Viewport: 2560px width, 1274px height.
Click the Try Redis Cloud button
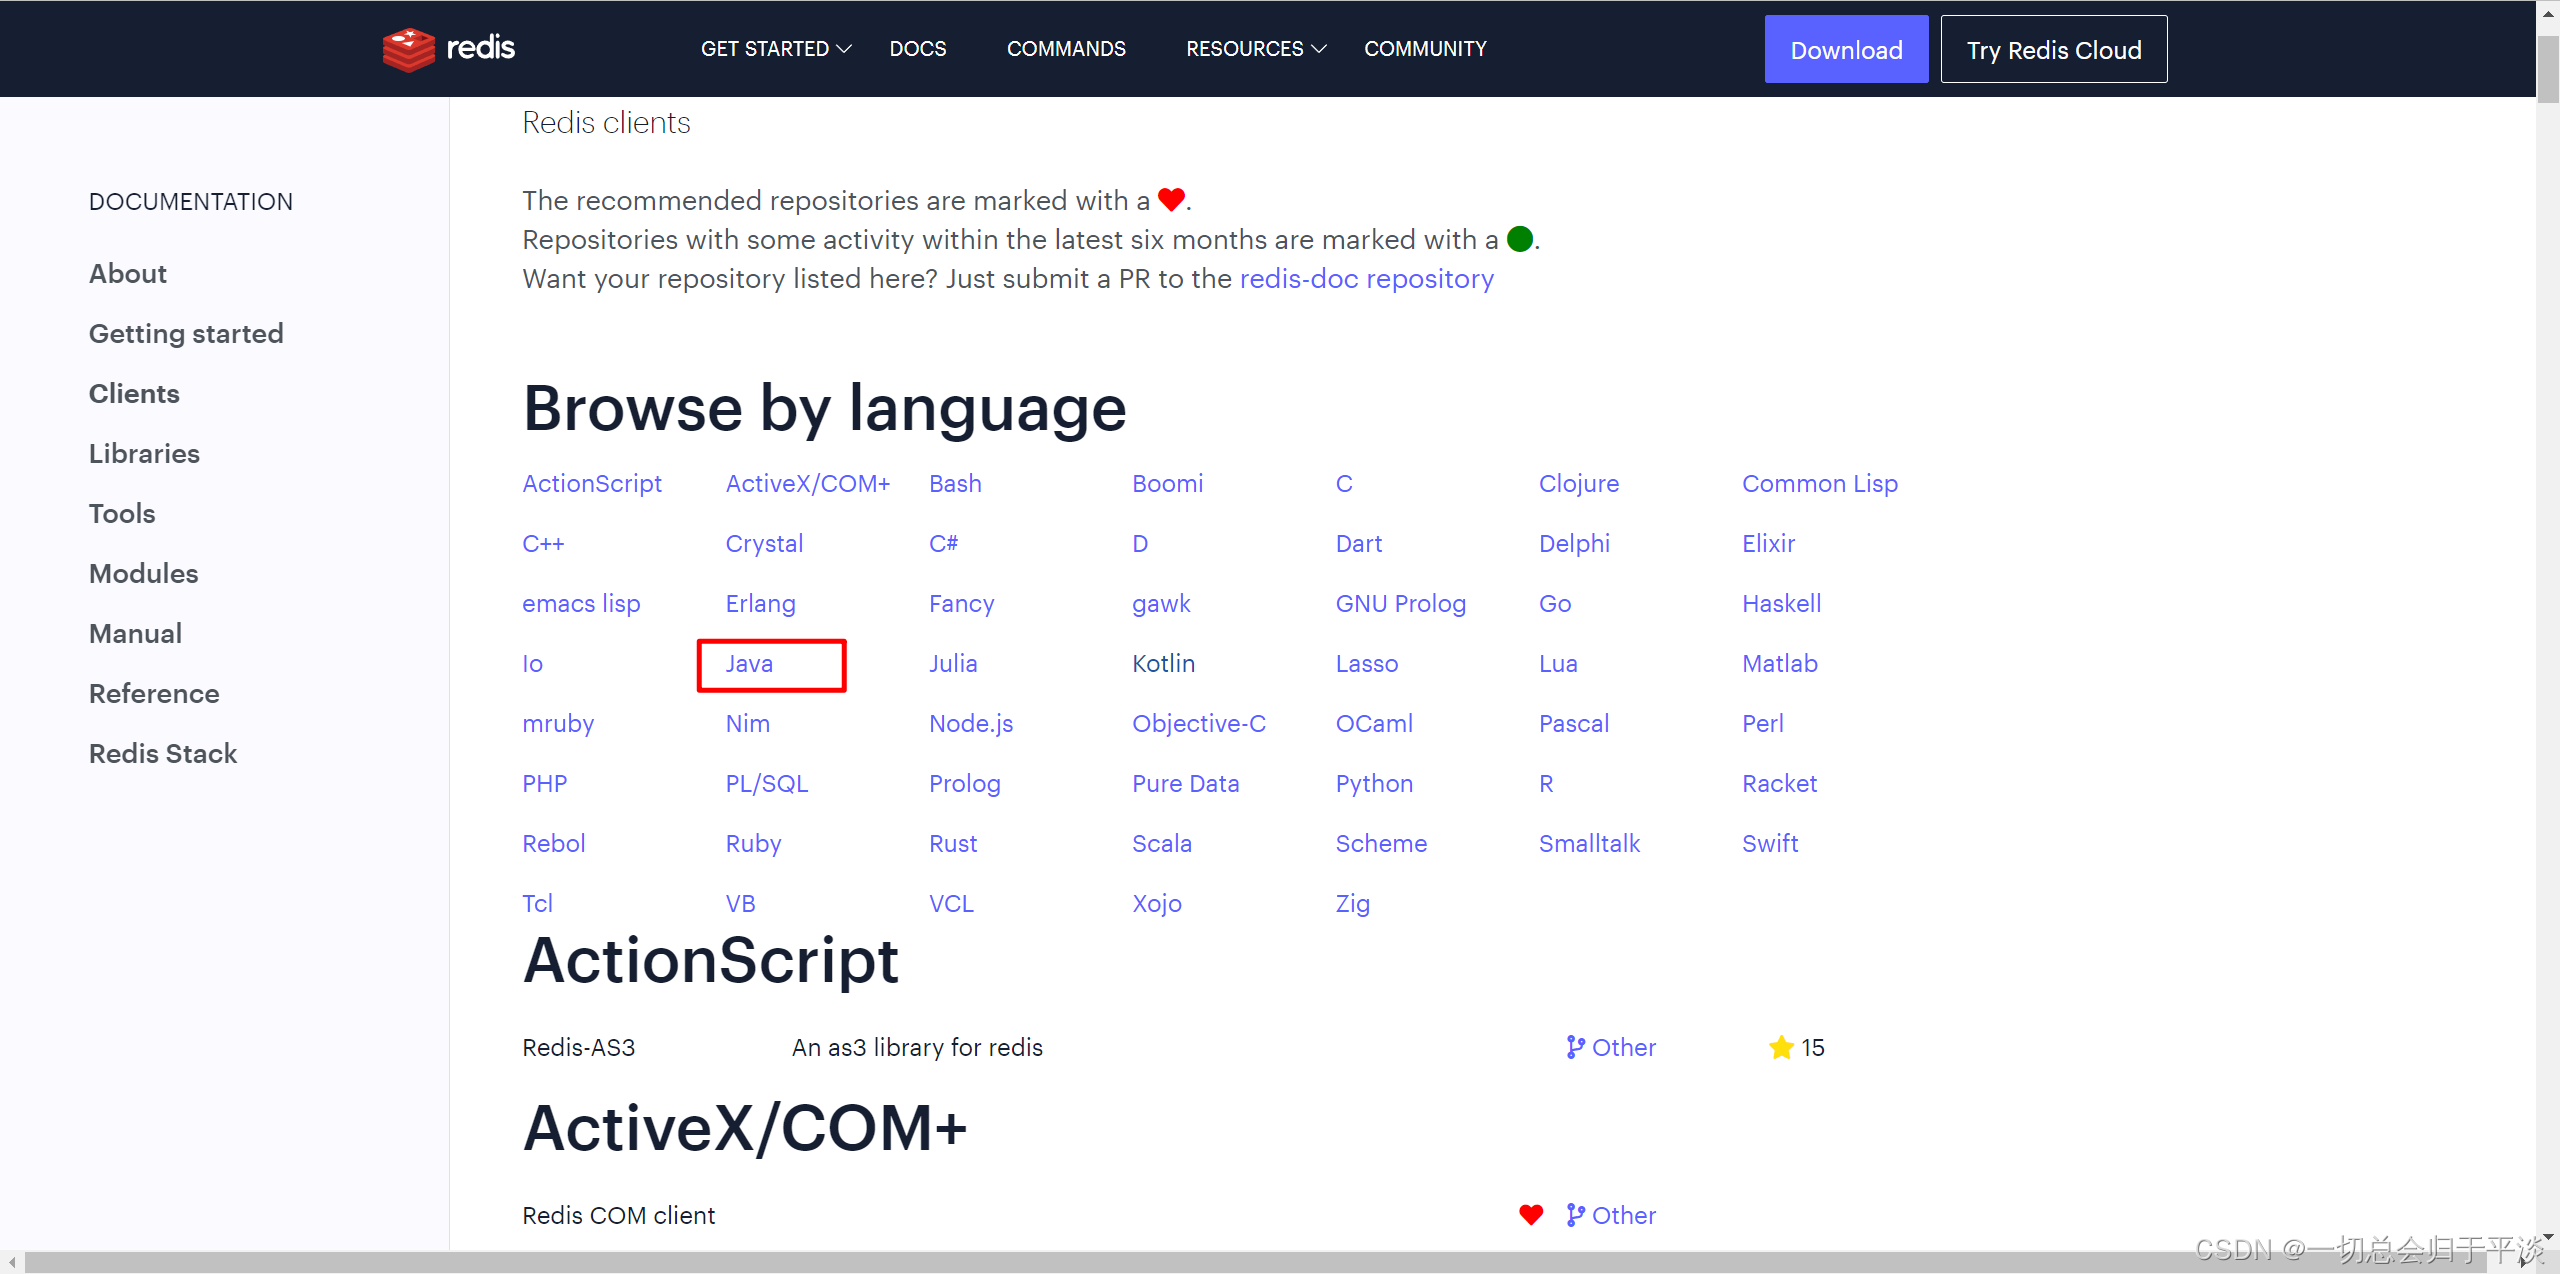[x=2053, y=49]
